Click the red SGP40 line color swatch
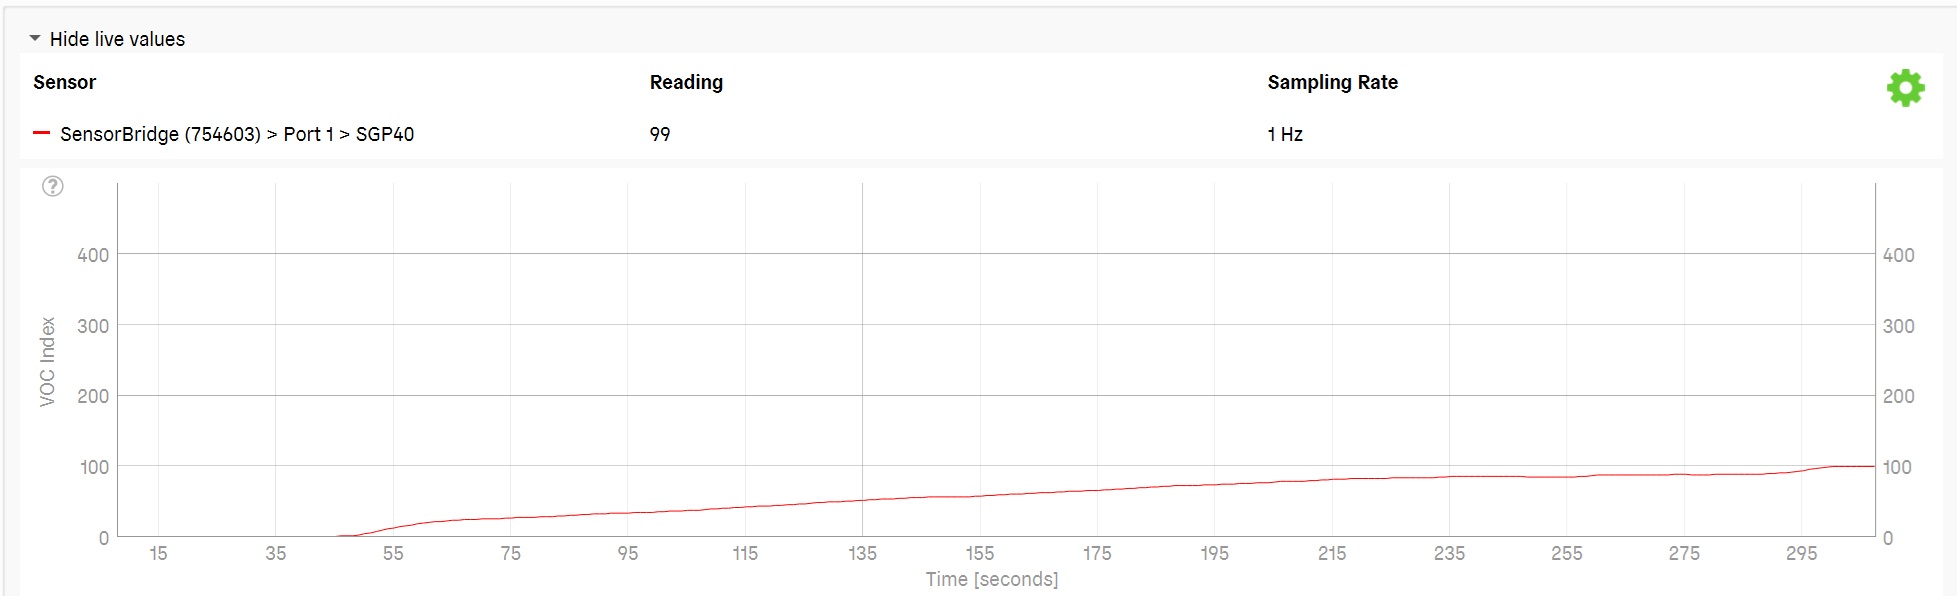Screen dimensions: 1957x596 (x=41, y=133)
